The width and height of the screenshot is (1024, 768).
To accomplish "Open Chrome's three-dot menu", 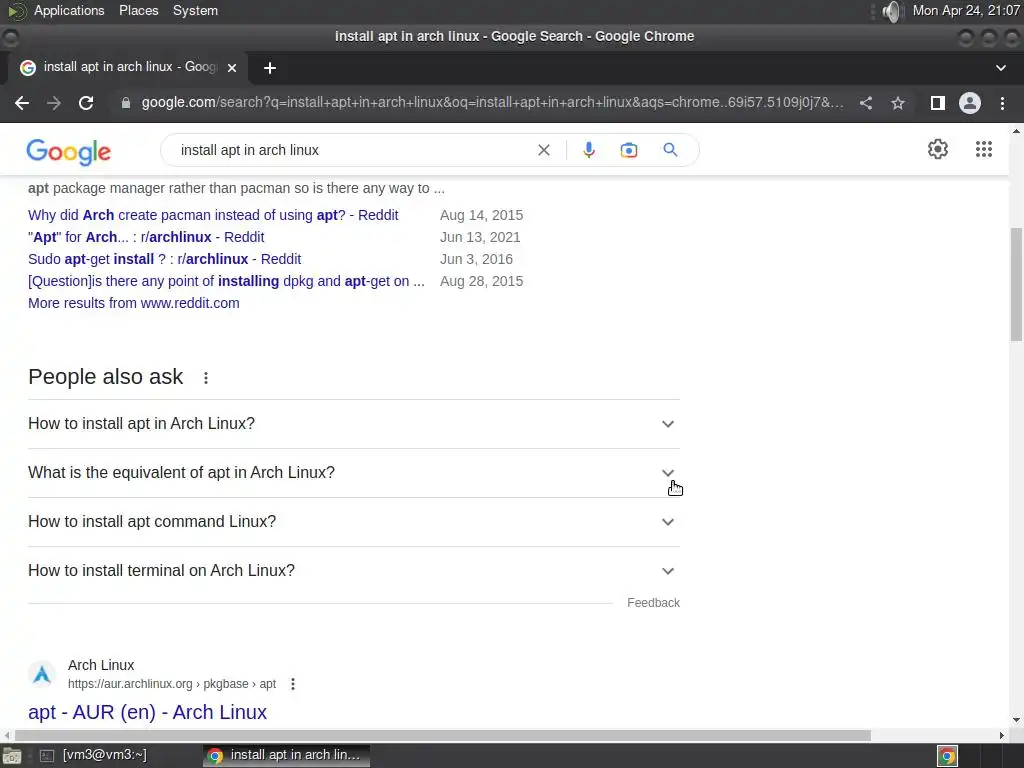I will click(x=1002, y=103).
